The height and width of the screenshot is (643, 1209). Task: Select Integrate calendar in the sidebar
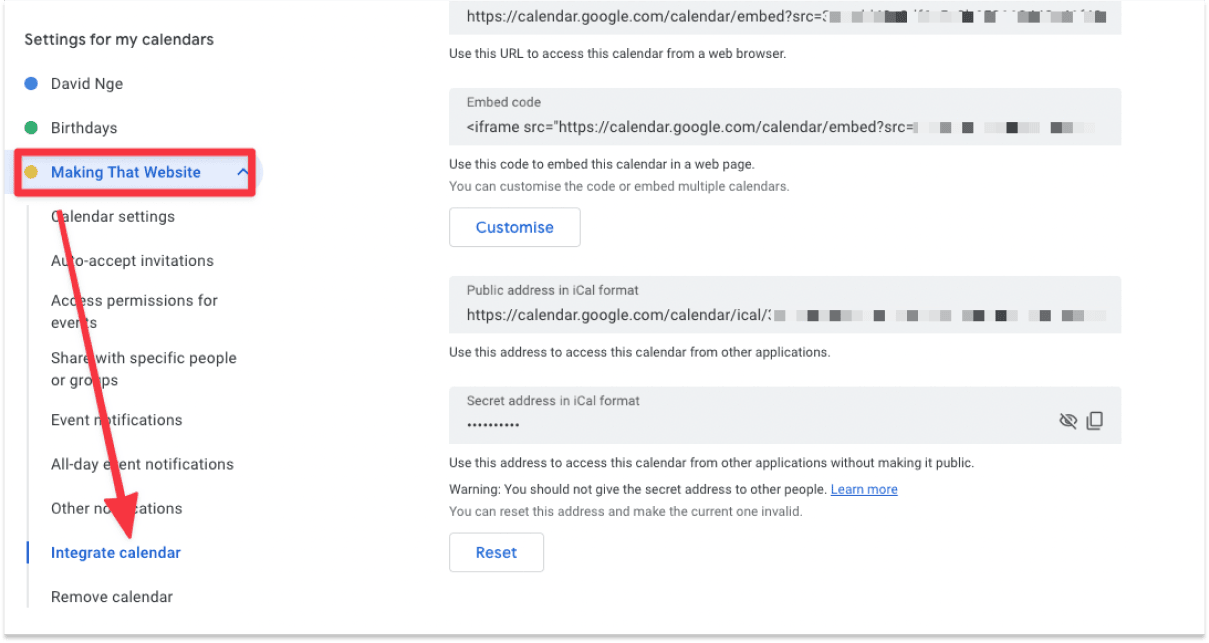coord(115,552)
